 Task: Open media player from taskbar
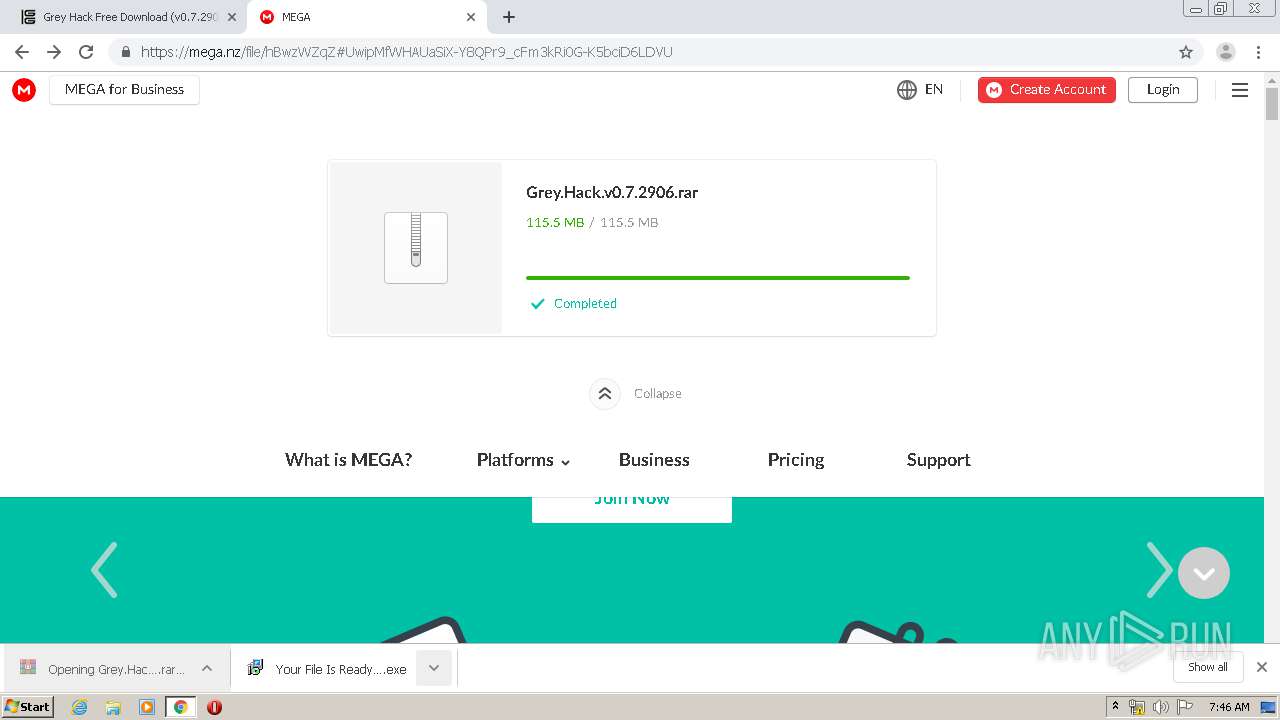147,707
